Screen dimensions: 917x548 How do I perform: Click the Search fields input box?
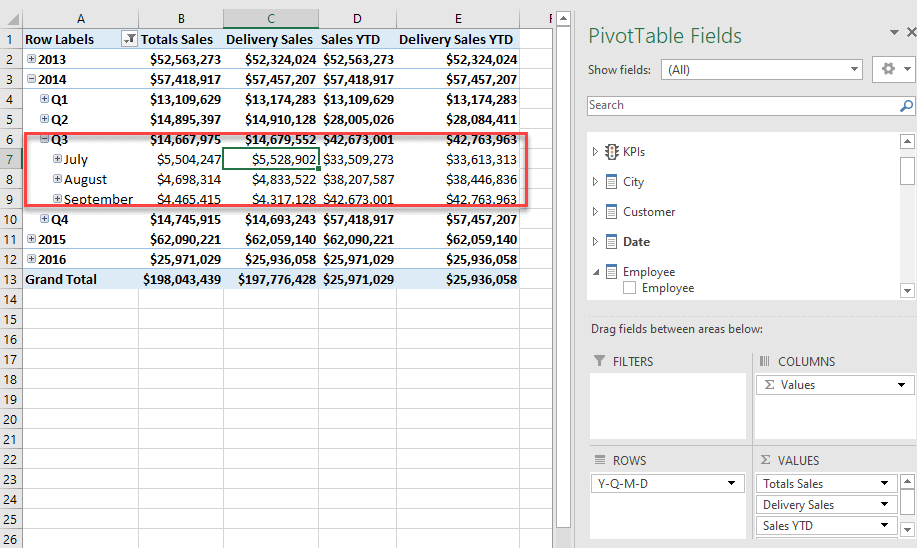click(x=740, y=106)
